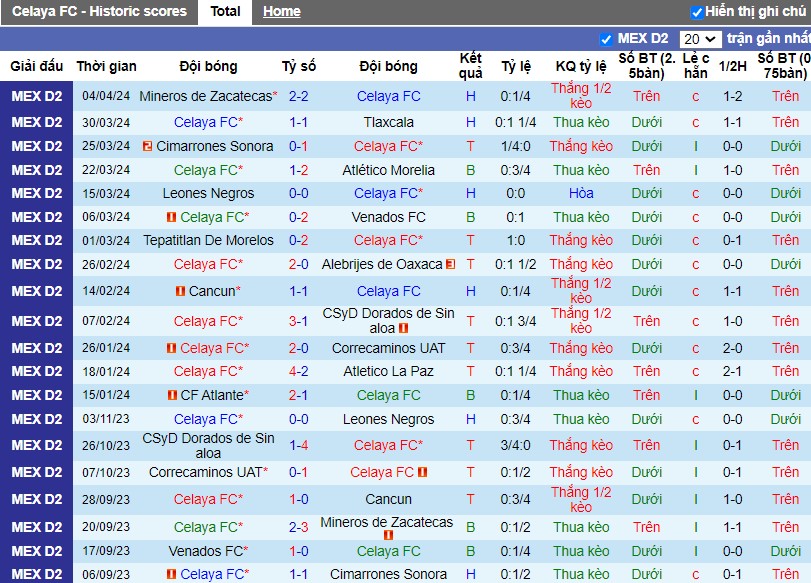Open Leones Negros team on 15/03/24

coord(208,193)
